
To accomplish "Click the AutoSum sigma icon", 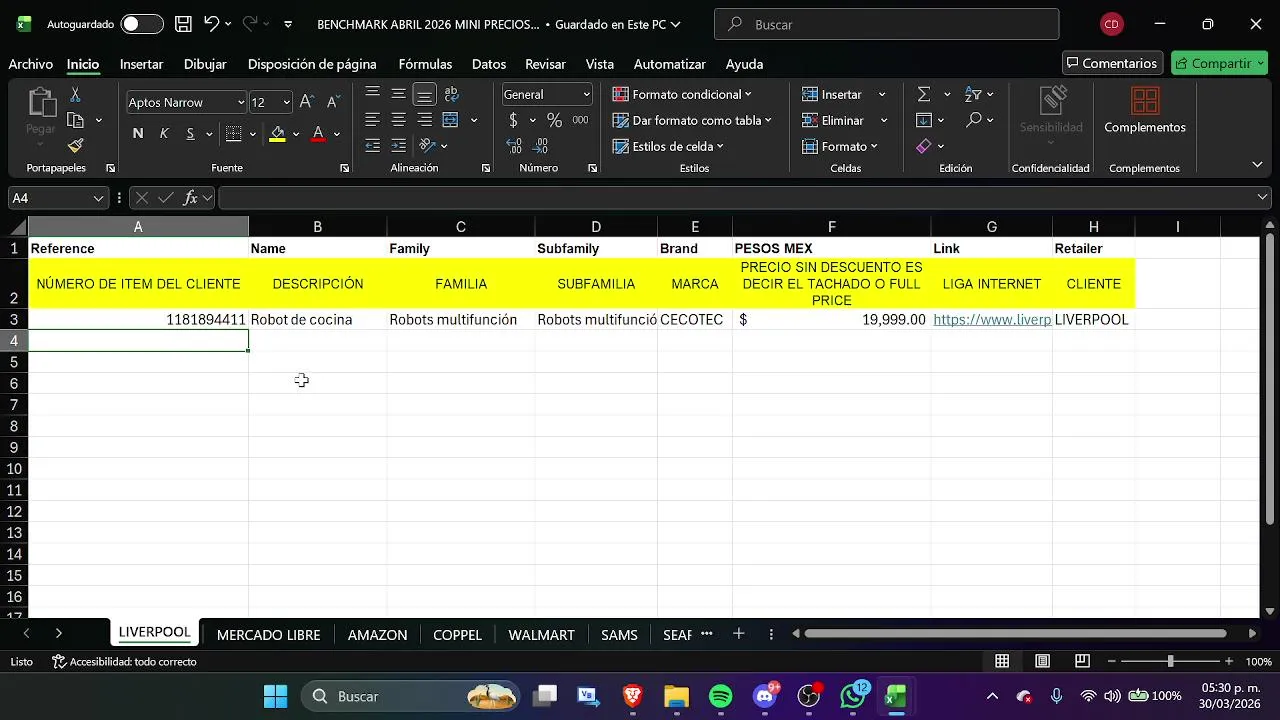I will (x=924, y=94).
